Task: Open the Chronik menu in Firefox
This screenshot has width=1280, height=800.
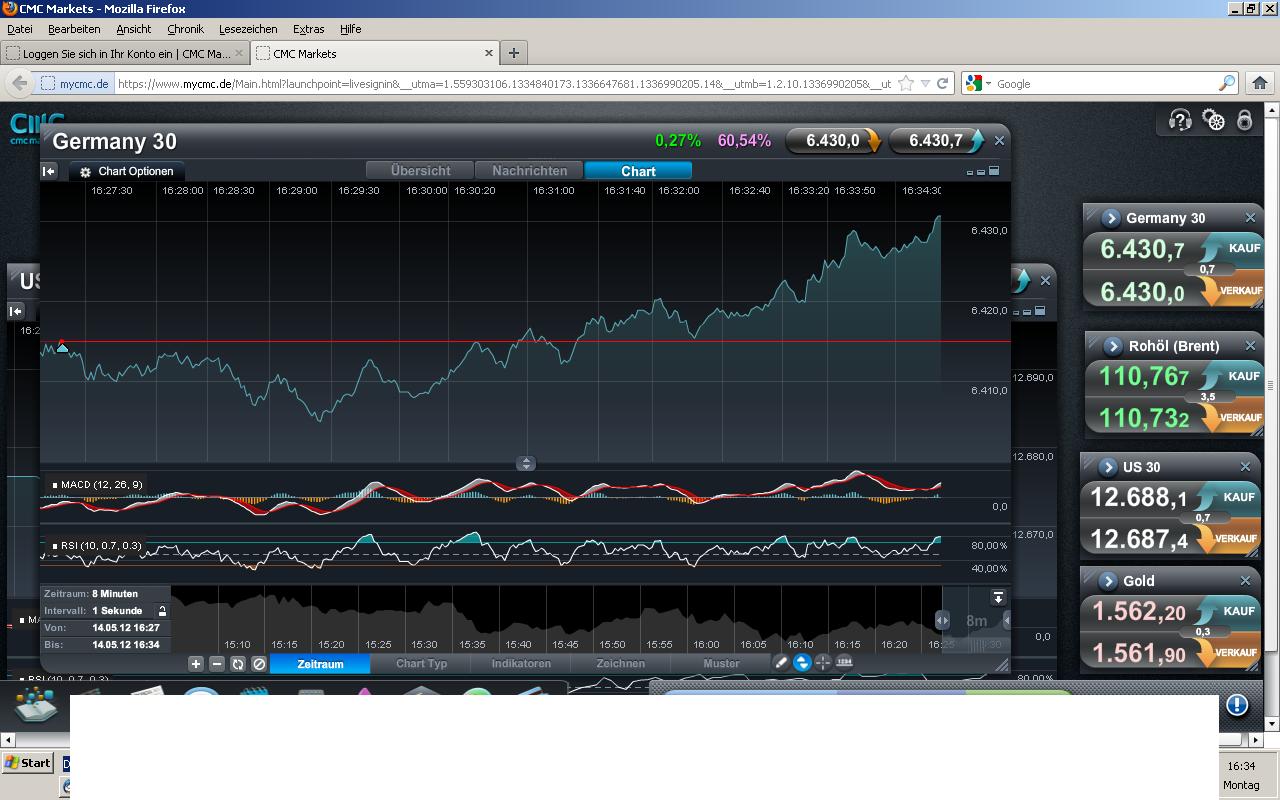Action: click(x=185, y=29)
